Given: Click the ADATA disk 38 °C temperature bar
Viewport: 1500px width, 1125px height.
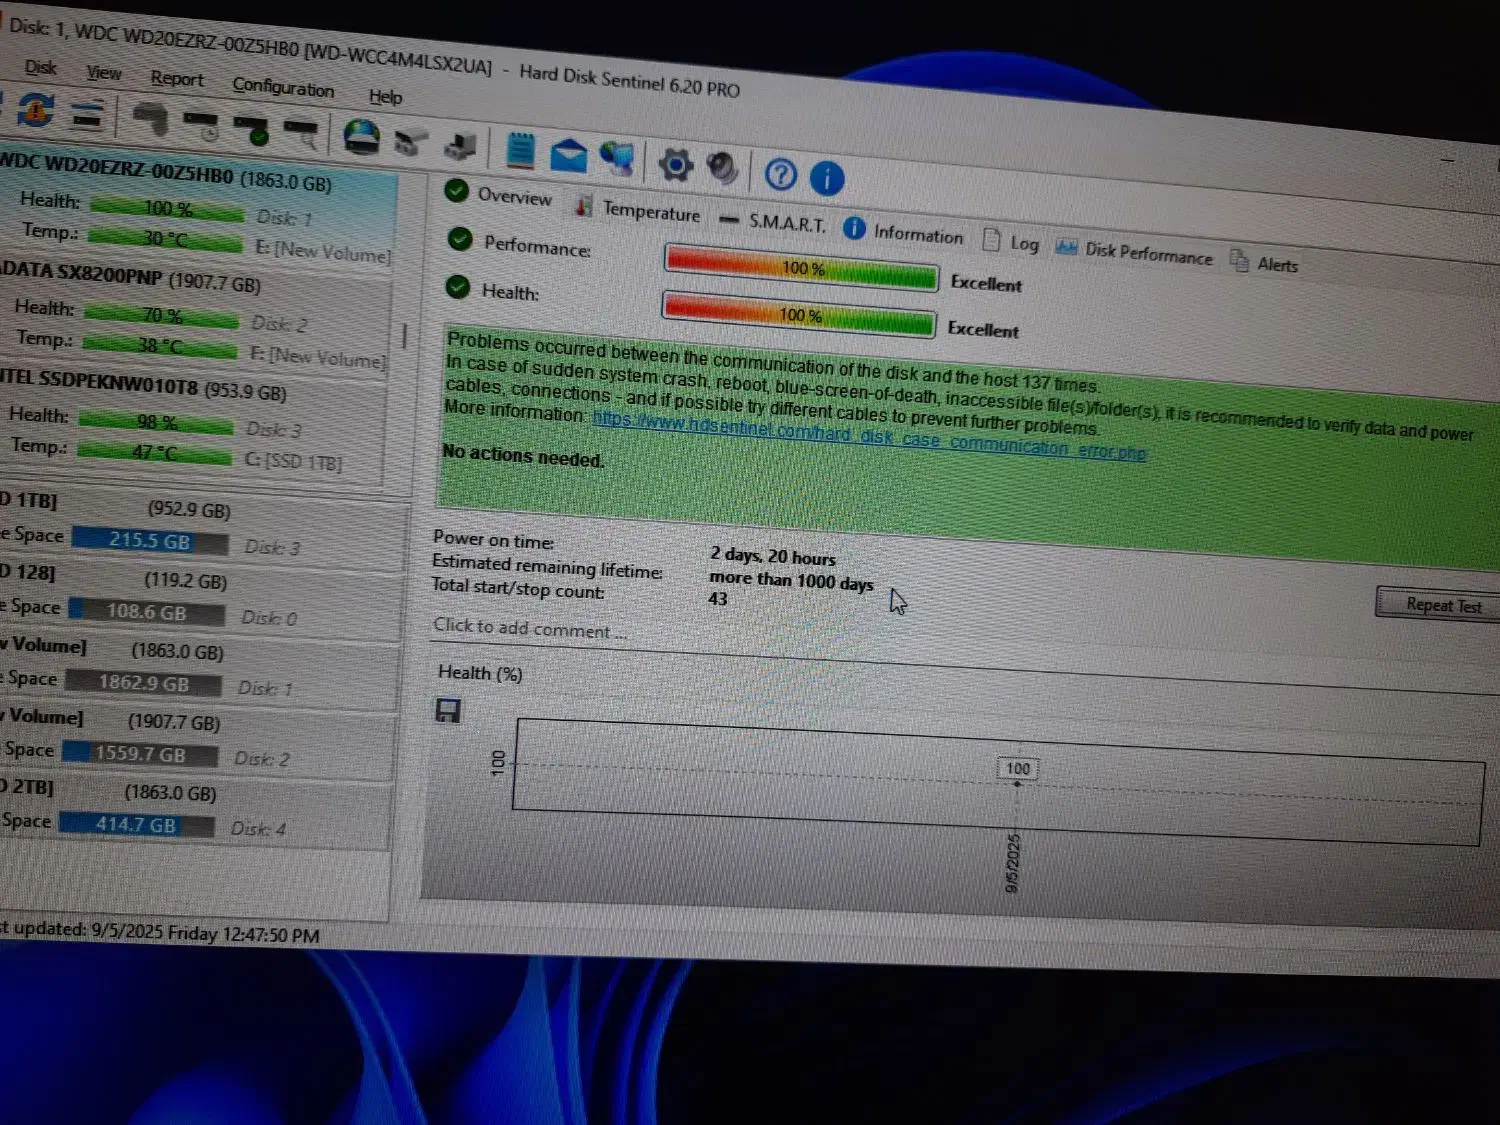Looking at the screenshot, I should click(x=160, y=346).
